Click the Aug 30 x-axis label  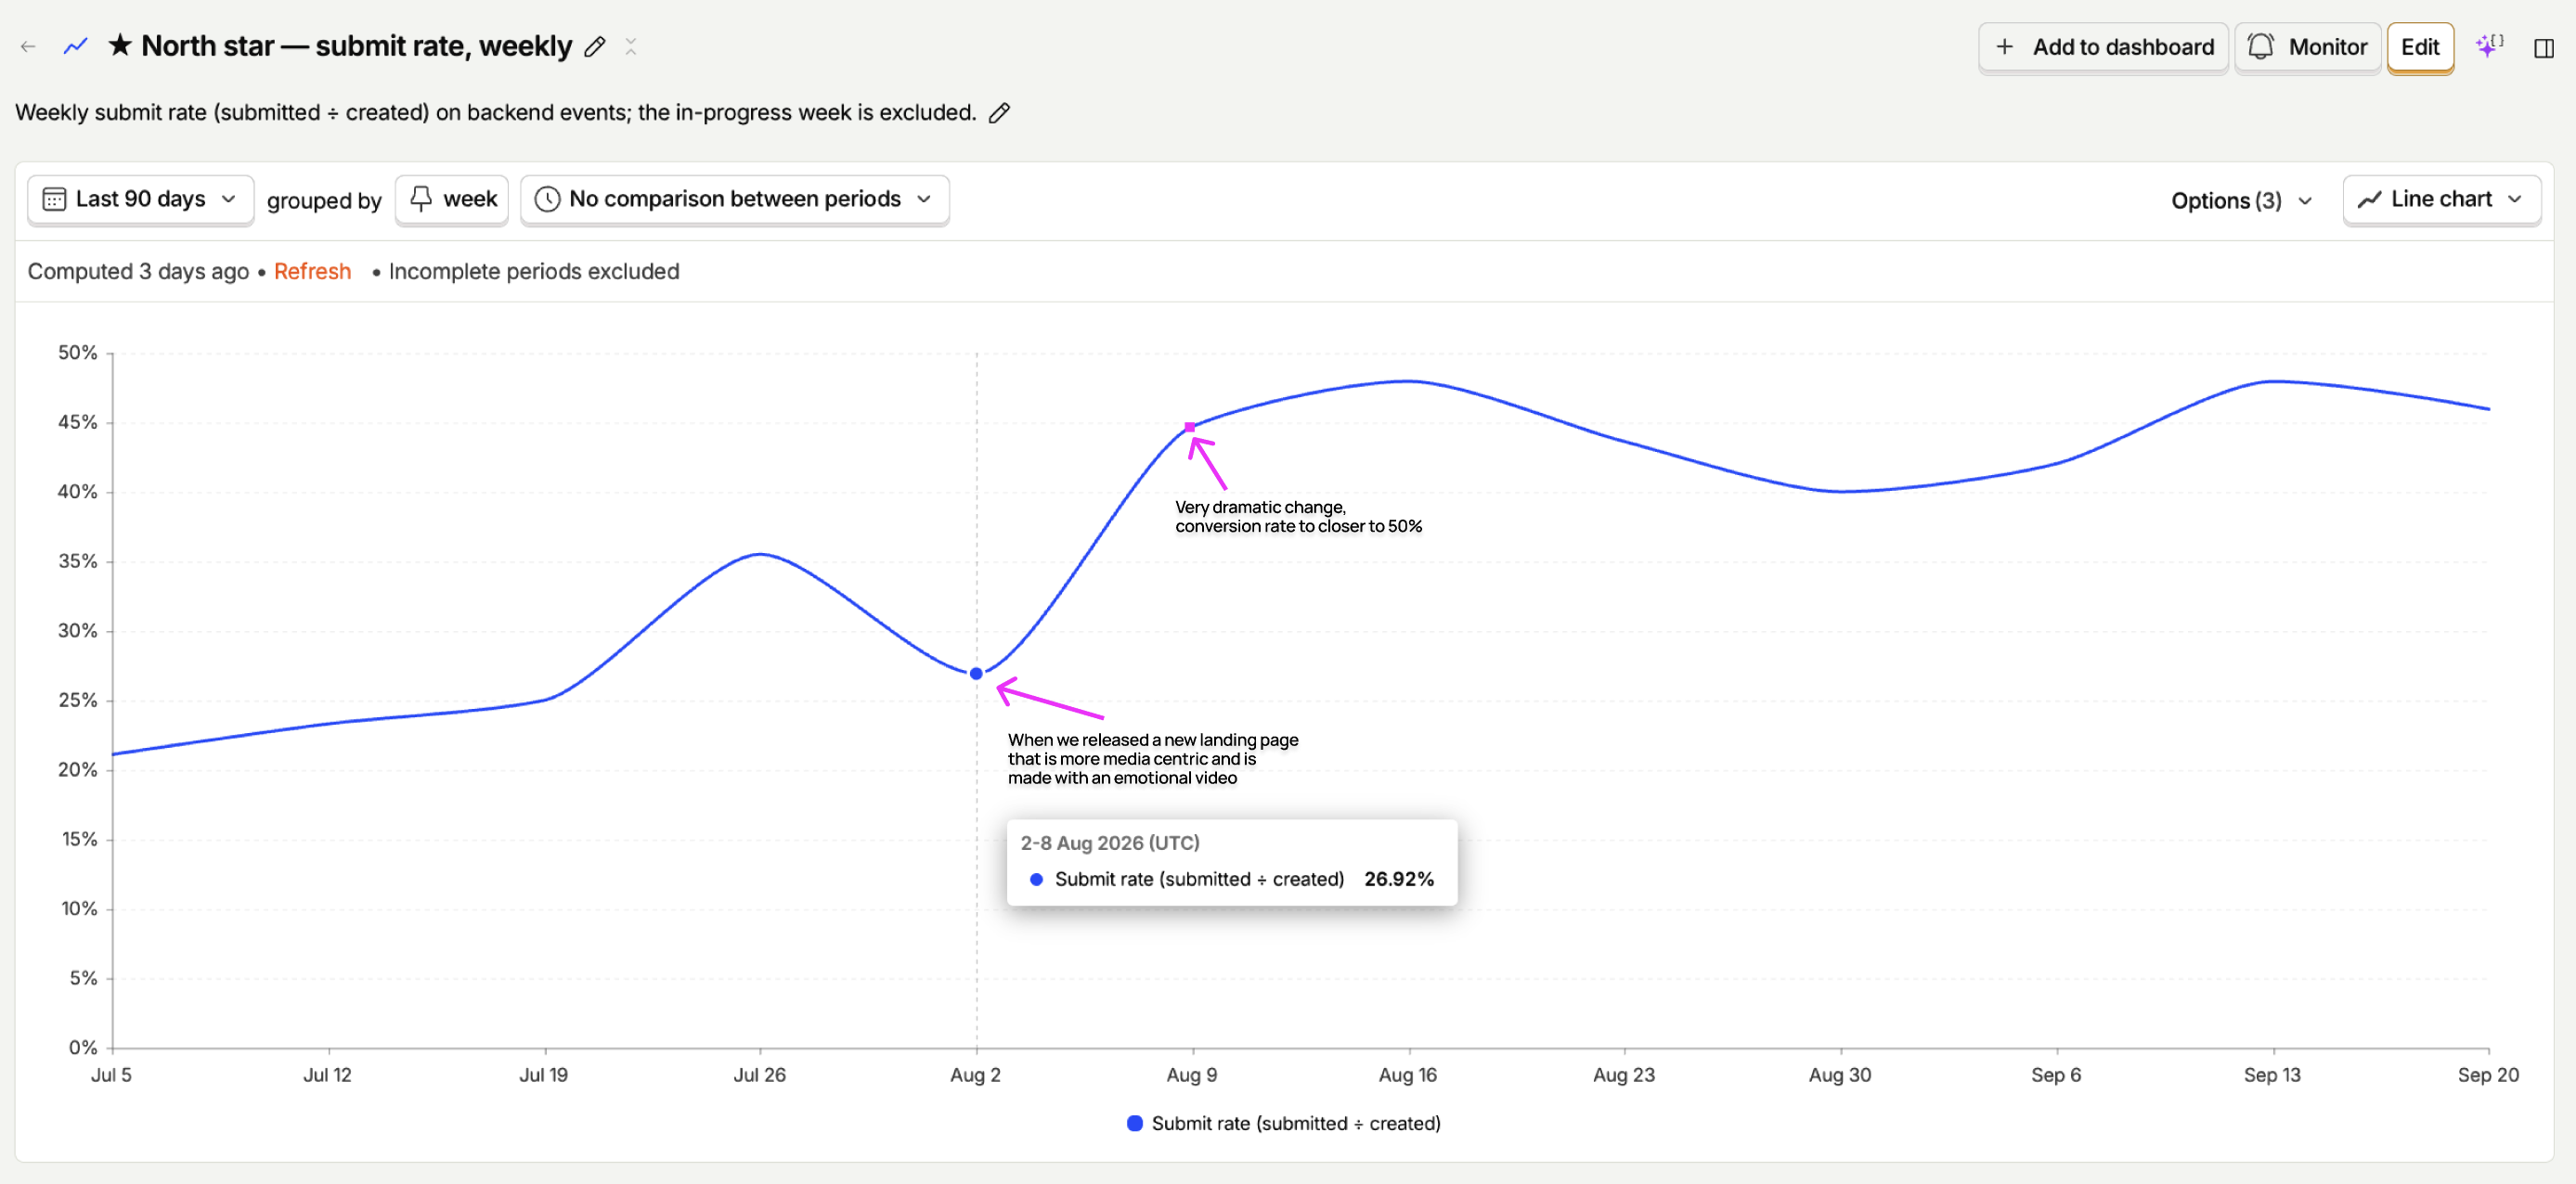(1840, 1075)
